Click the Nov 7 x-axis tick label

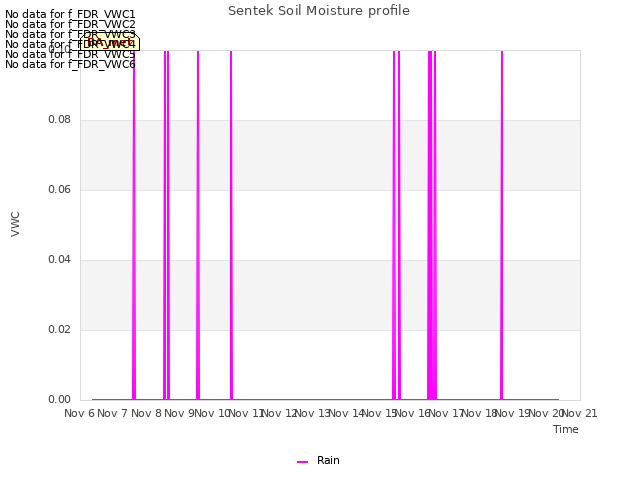point(113,413)
